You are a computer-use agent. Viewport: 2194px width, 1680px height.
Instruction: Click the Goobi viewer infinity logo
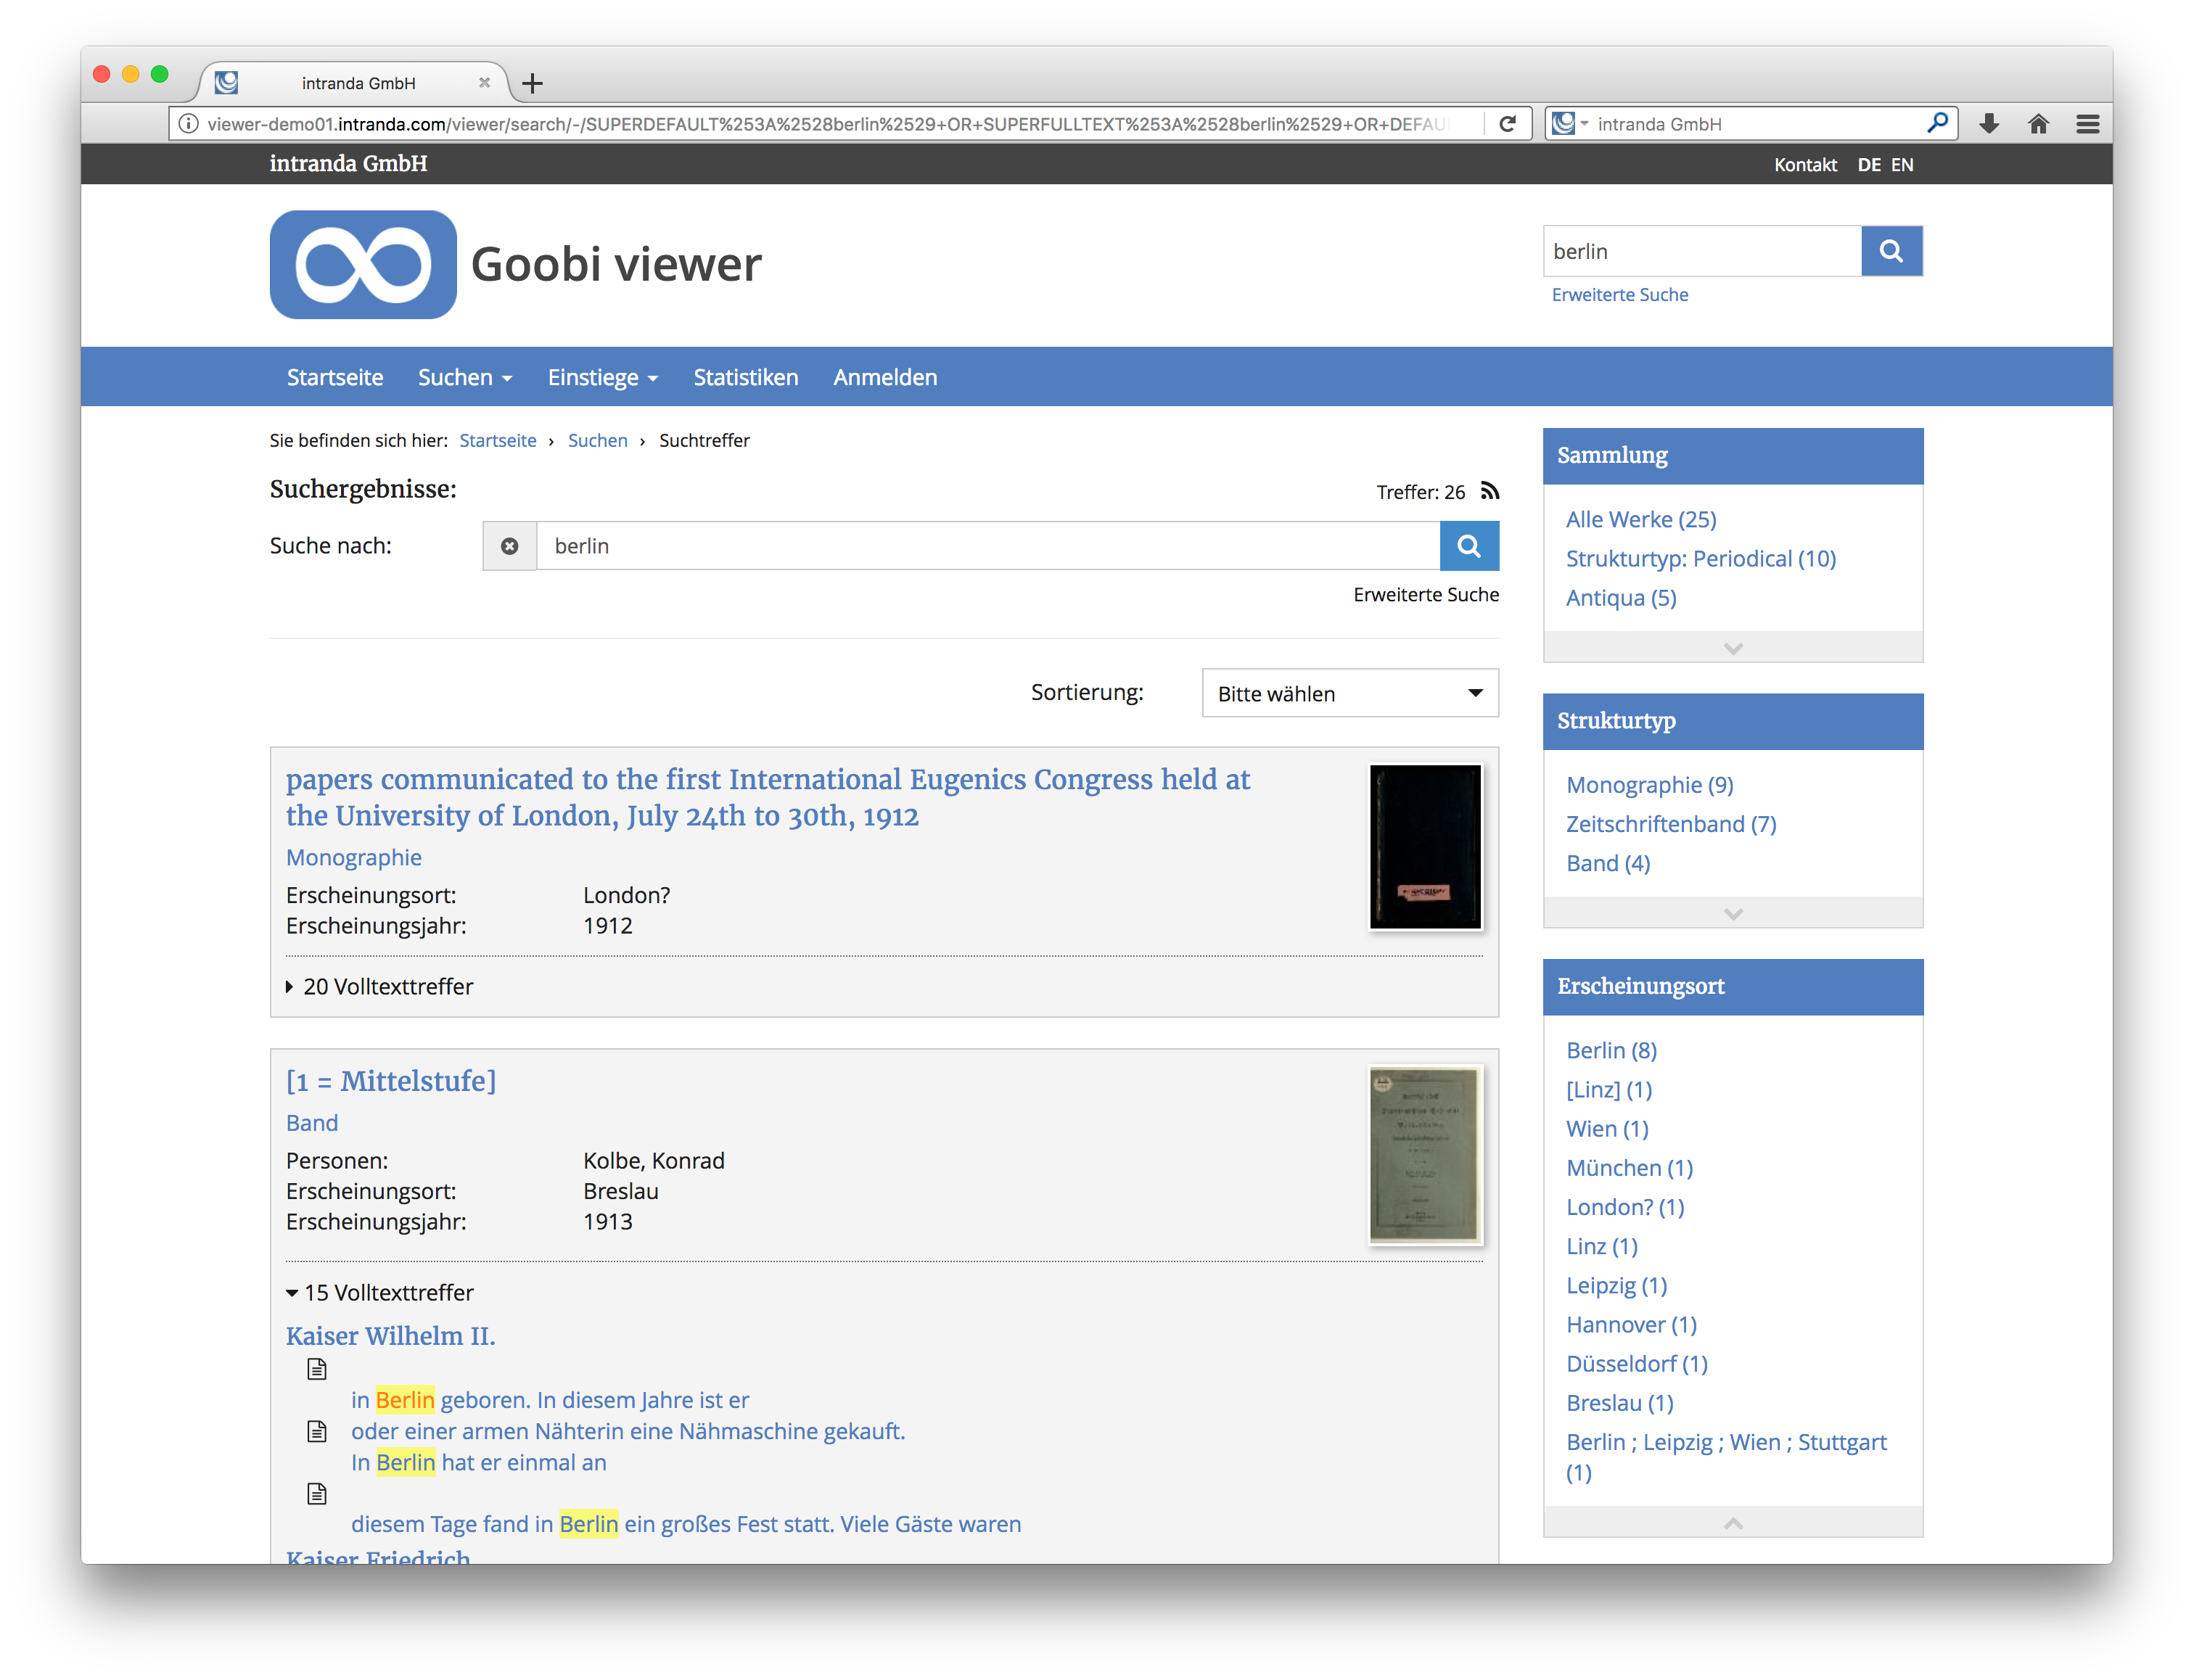point(363,264)
